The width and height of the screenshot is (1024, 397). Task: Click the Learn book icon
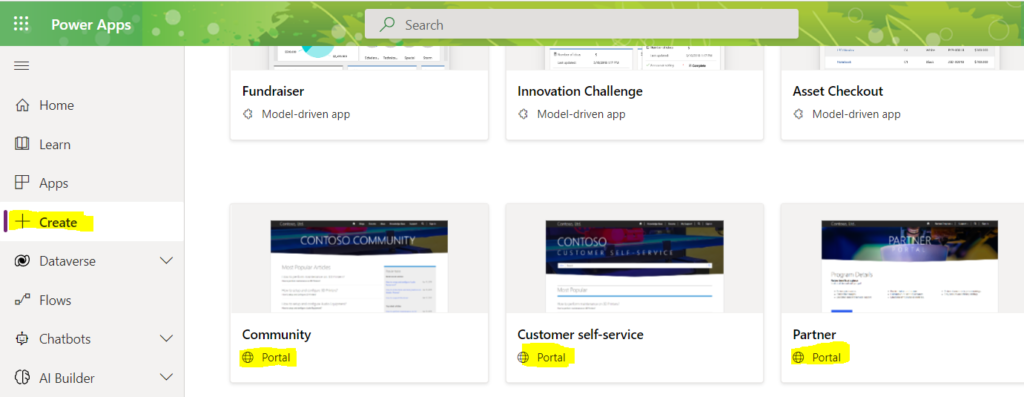click(22, 144)
